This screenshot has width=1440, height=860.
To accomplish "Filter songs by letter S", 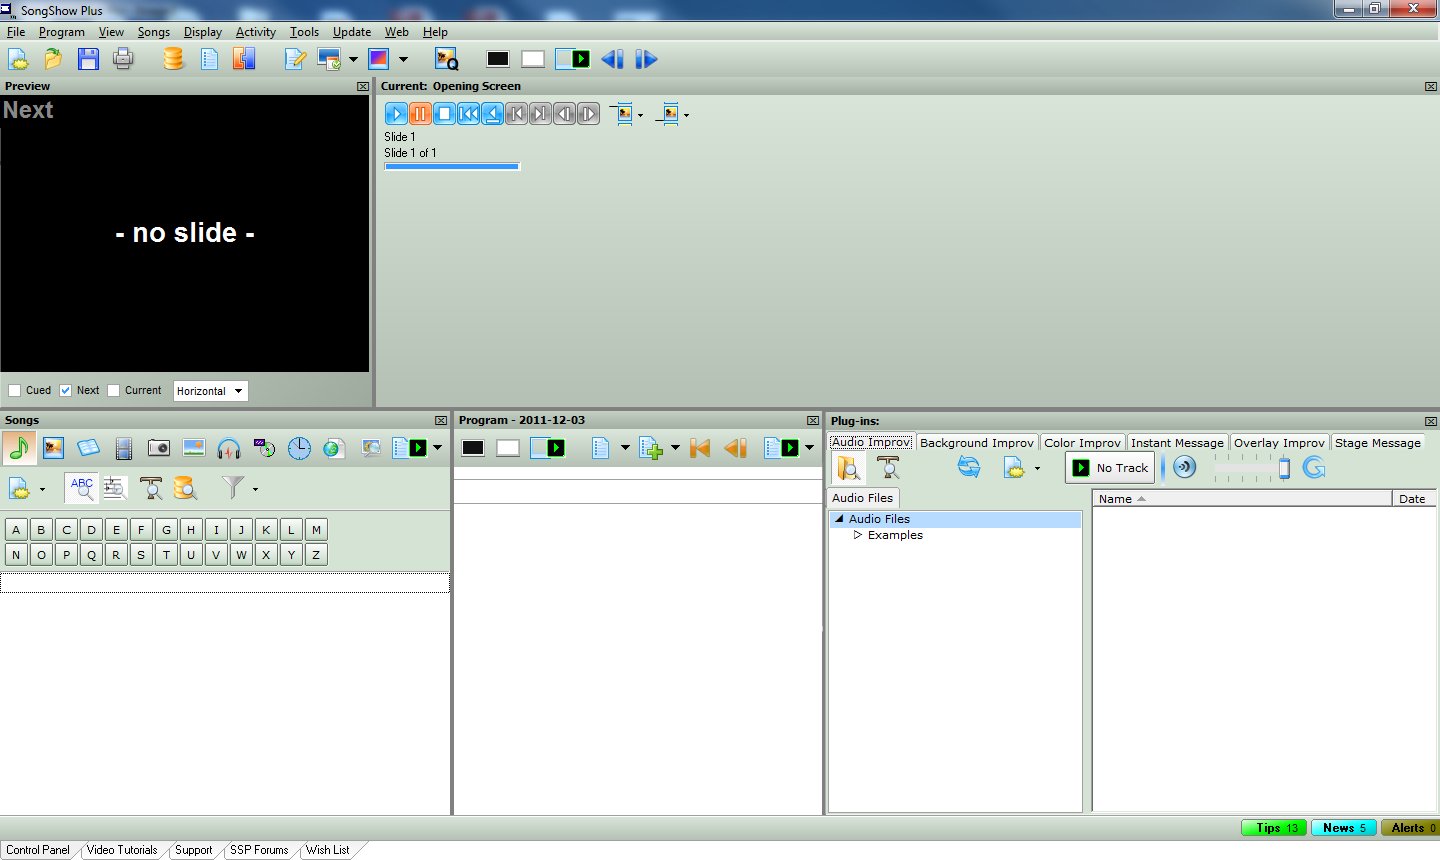I will [x=141, y=555].
